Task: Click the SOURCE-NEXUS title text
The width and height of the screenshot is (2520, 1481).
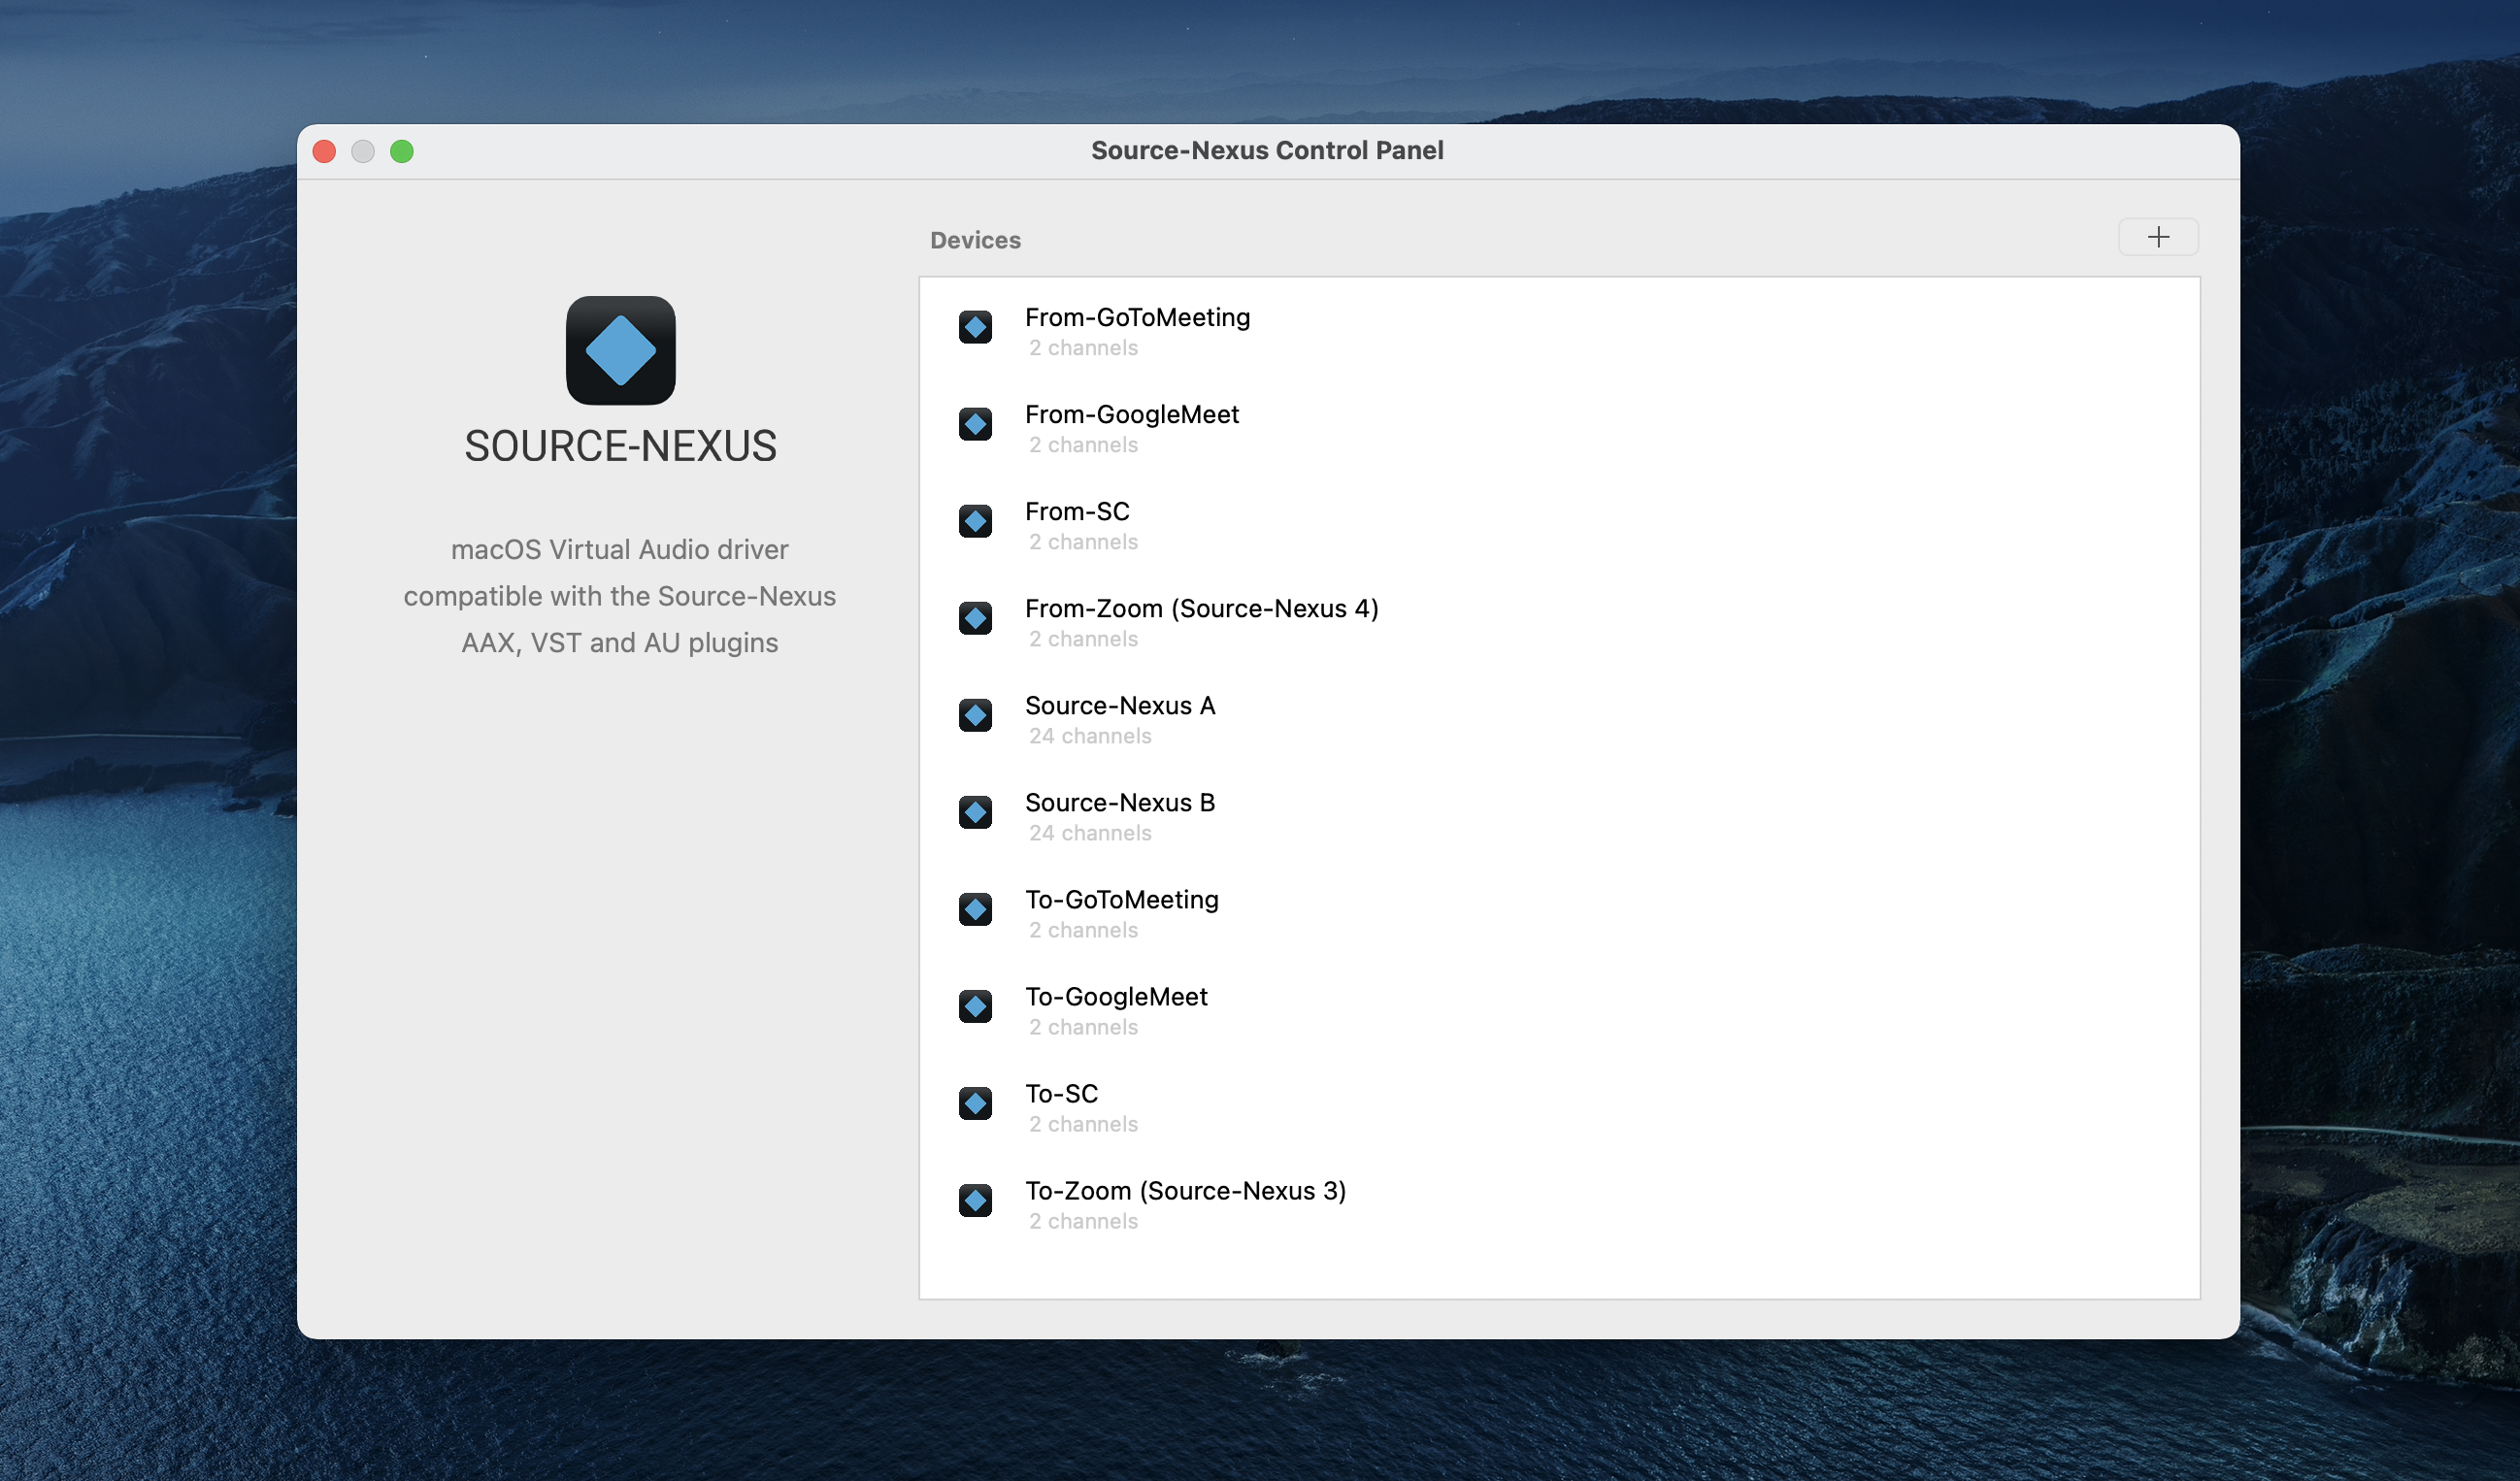Action: click(620, 446)
